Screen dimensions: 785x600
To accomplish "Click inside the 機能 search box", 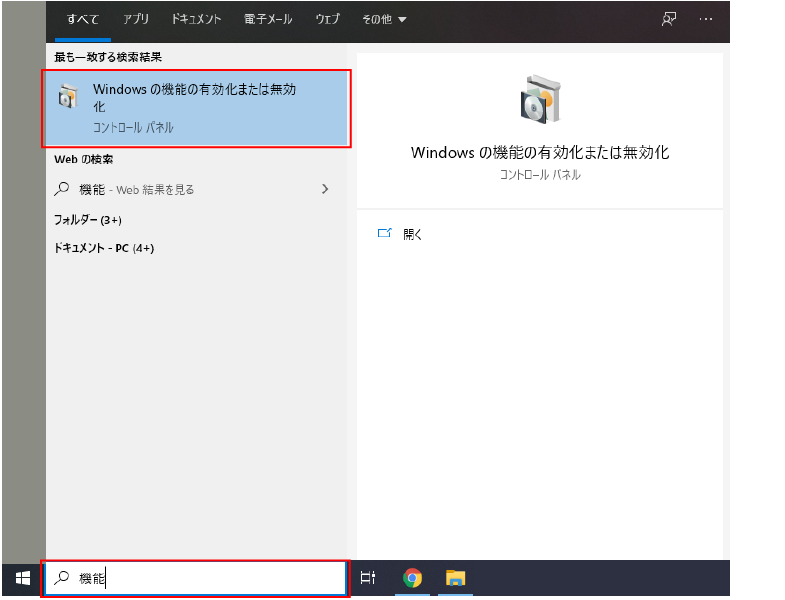I will (195, 578).
